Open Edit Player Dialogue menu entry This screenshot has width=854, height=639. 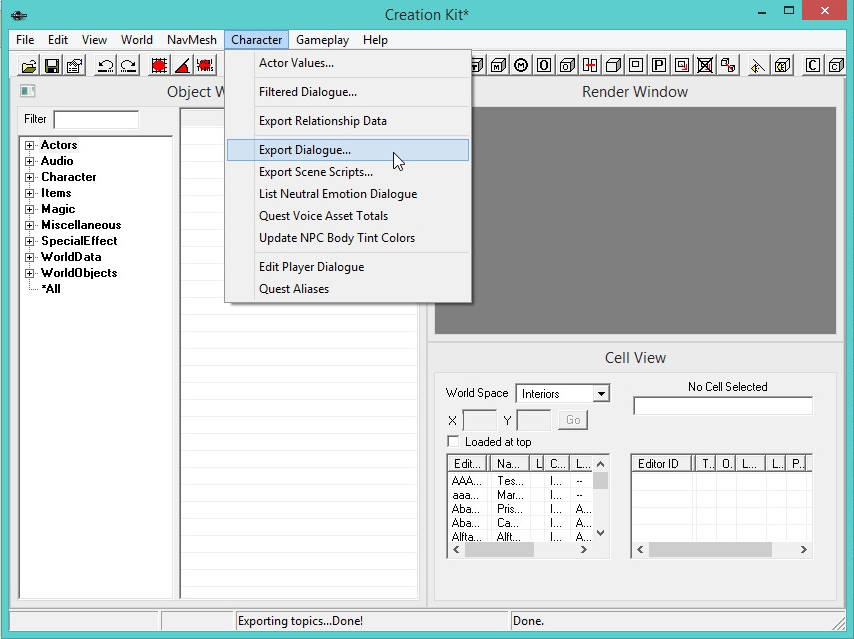[347, 267]
